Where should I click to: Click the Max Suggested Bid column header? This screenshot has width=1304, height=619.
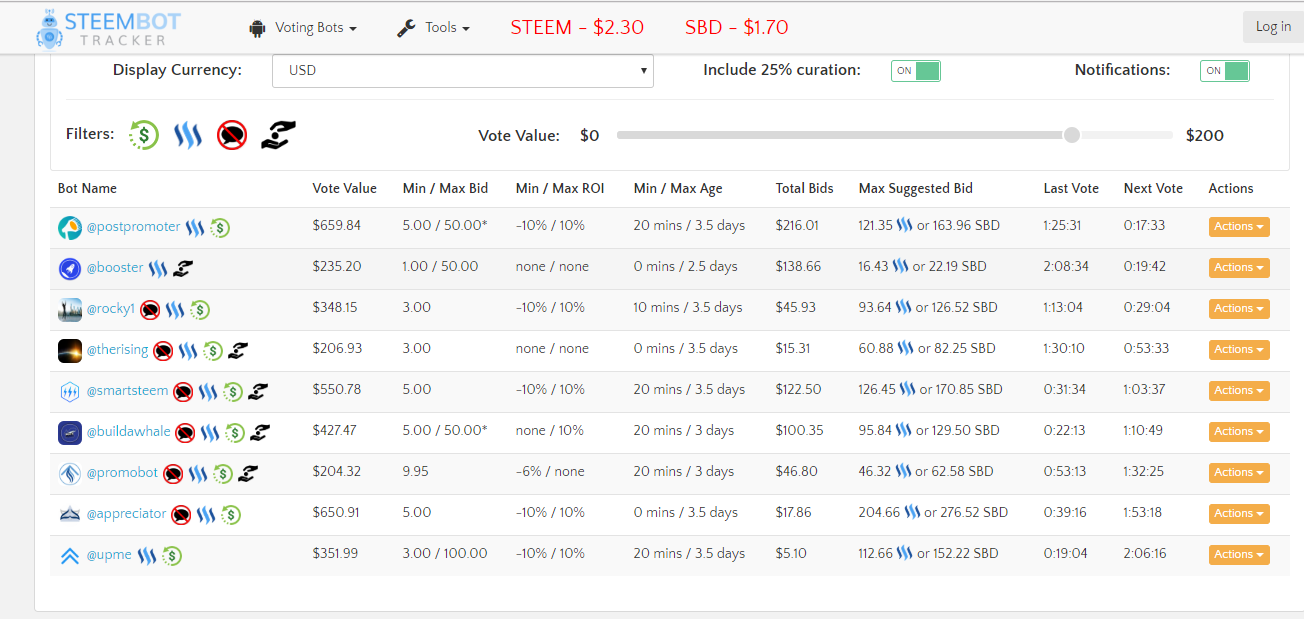tap(916, 188)
